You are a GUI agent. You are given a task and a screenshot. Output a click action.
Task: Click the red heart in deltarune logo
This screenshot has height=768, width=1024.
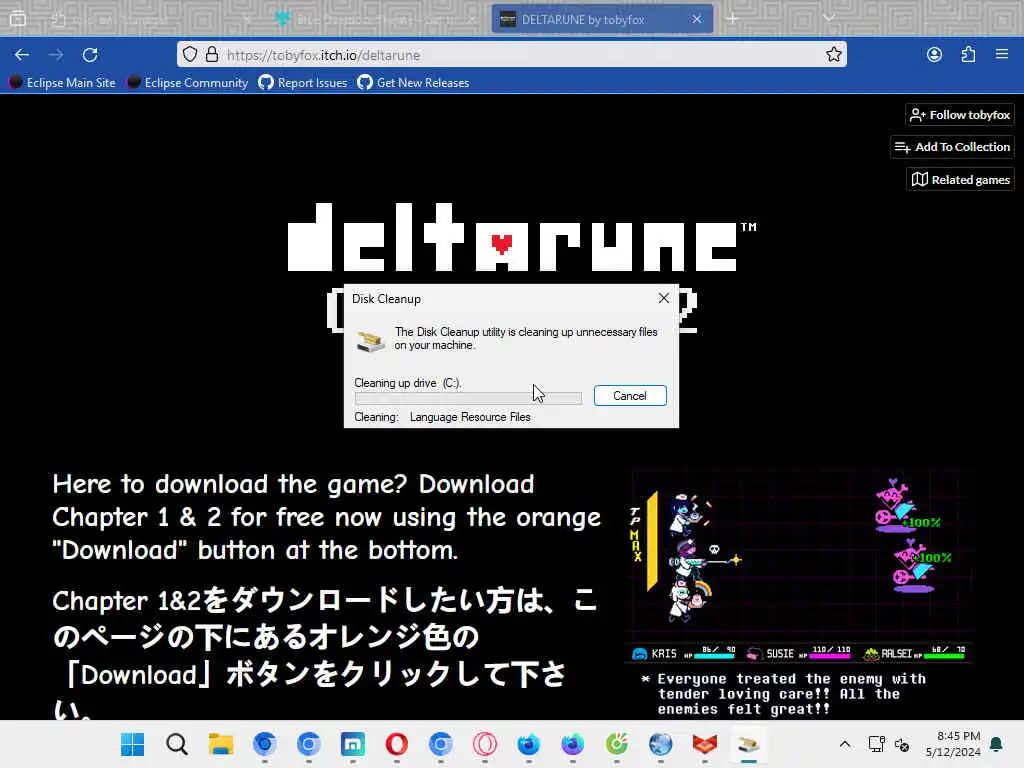[502, 244]
